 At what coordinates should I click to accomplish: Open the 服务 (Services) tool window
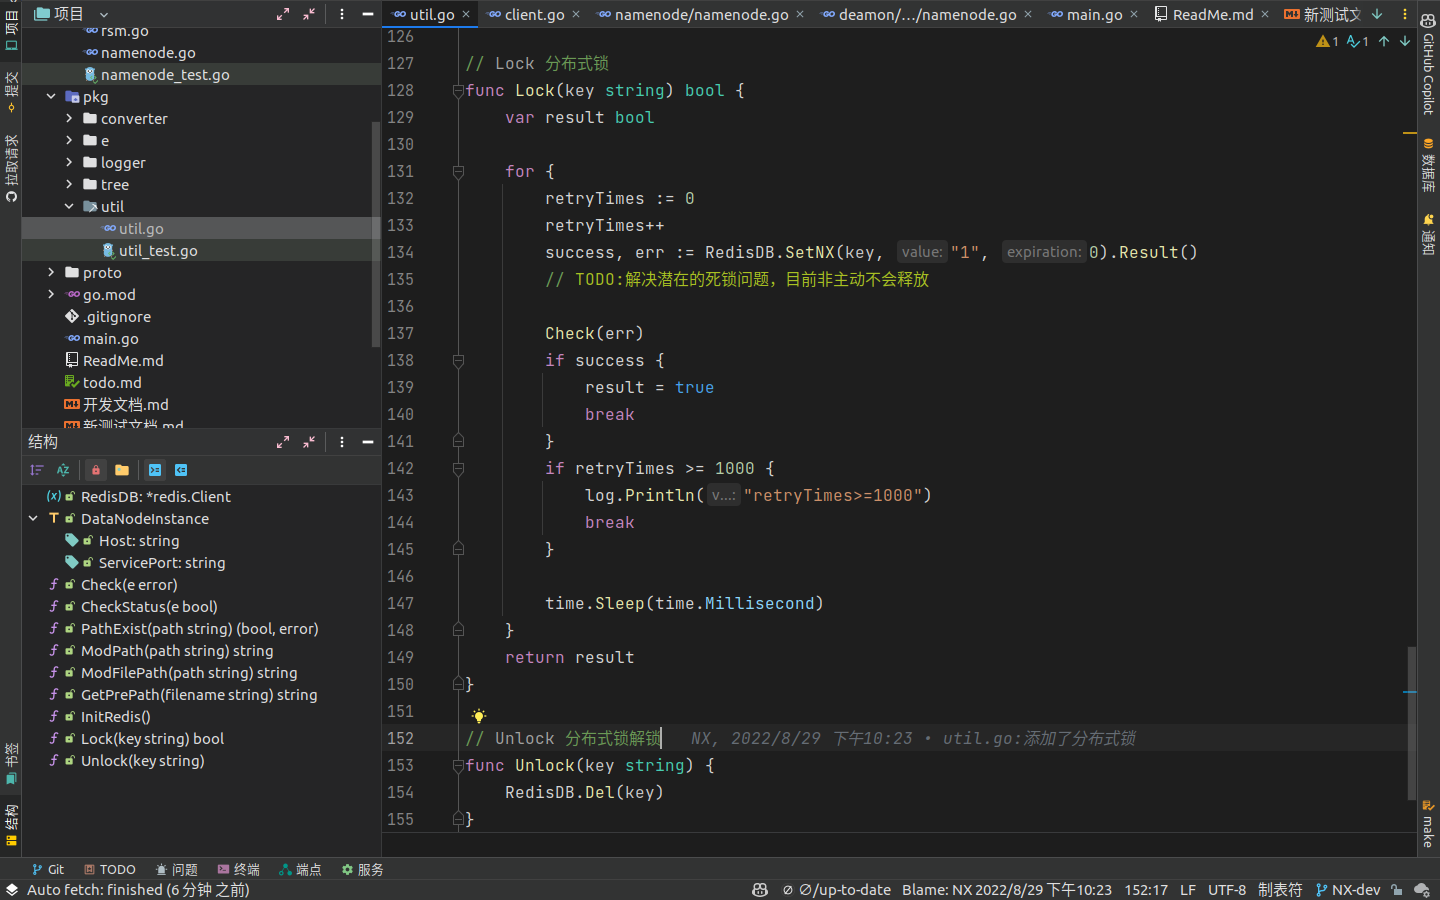pos(363,870)
